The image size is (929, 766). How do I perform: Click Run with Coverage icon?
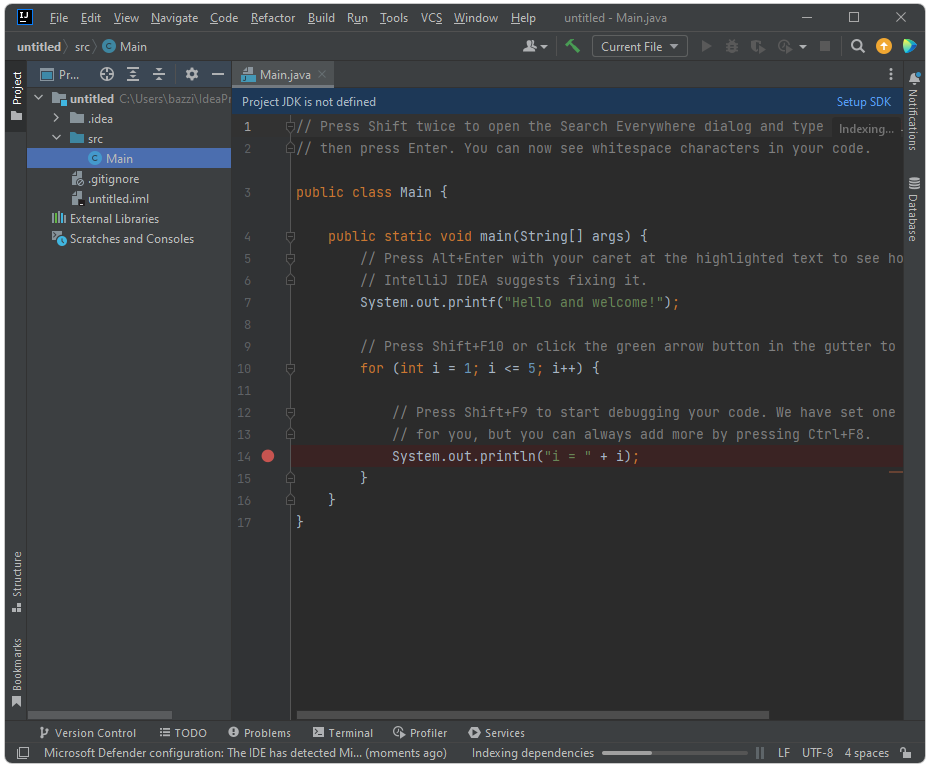[757, 46]
